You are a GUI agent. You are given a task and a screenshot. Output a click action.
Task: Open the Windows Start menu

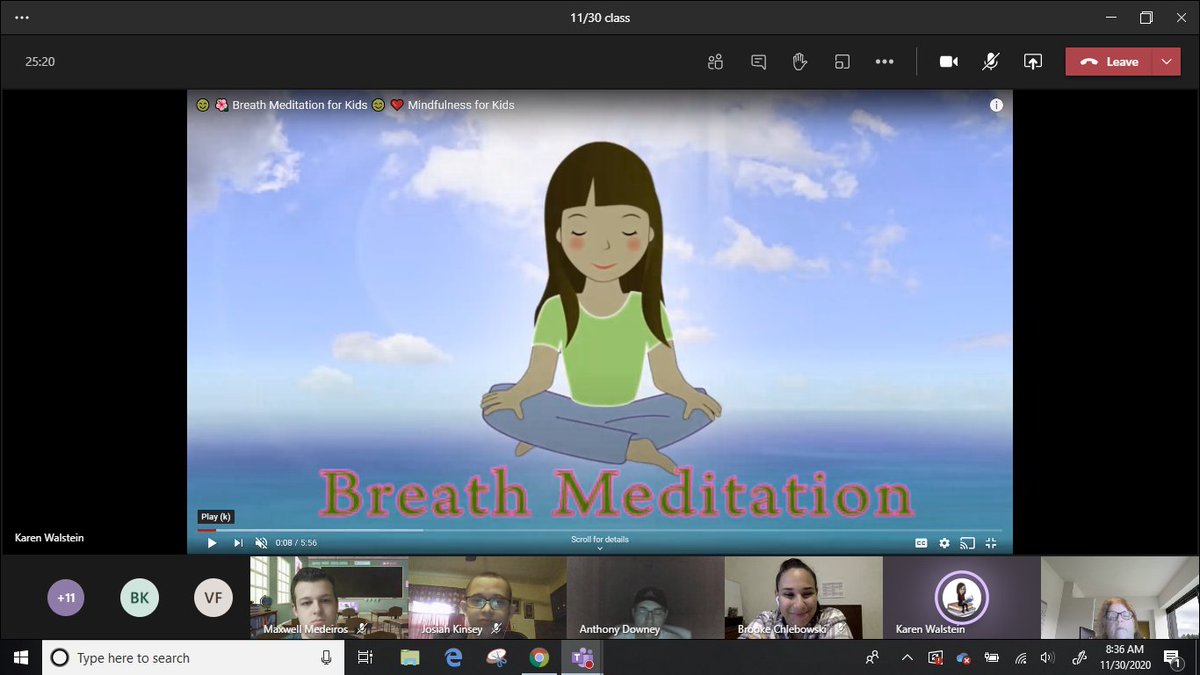point(20,657)
